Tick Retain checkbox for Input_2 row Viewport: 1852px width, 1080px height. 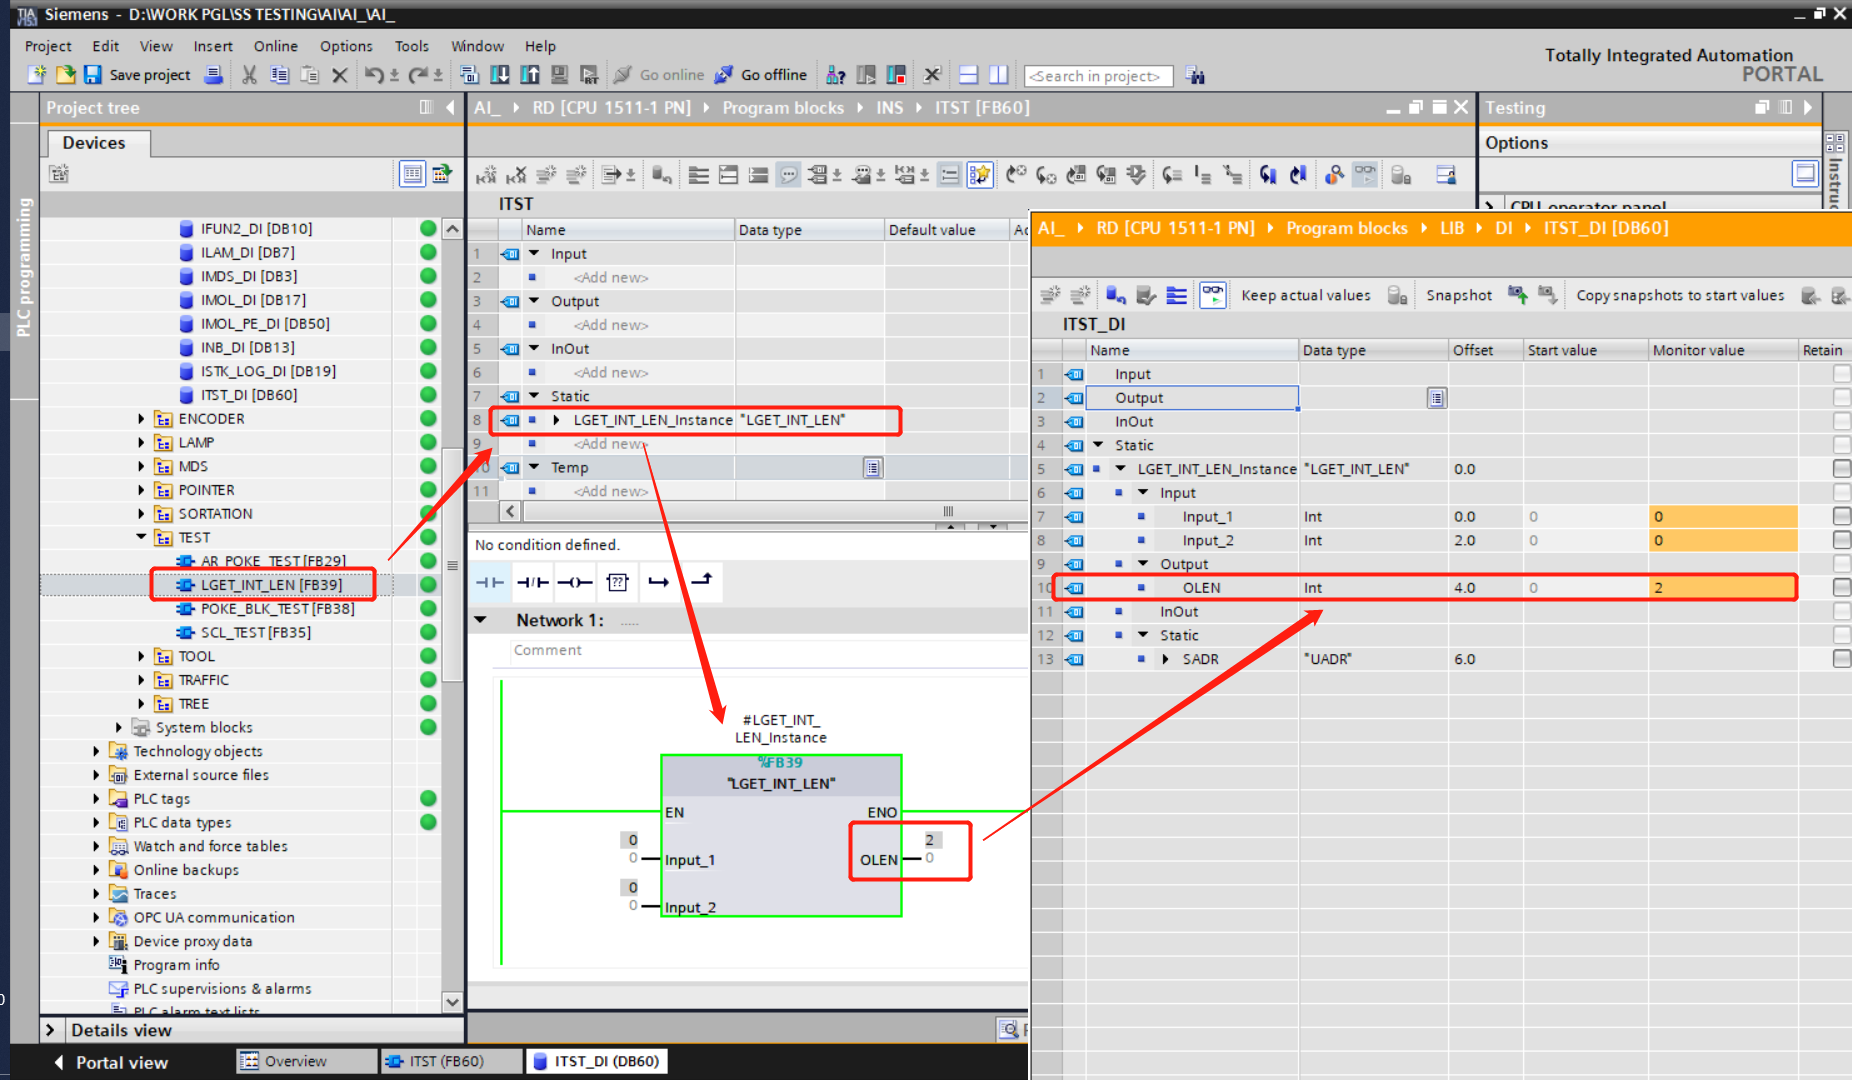point(1842,540)
